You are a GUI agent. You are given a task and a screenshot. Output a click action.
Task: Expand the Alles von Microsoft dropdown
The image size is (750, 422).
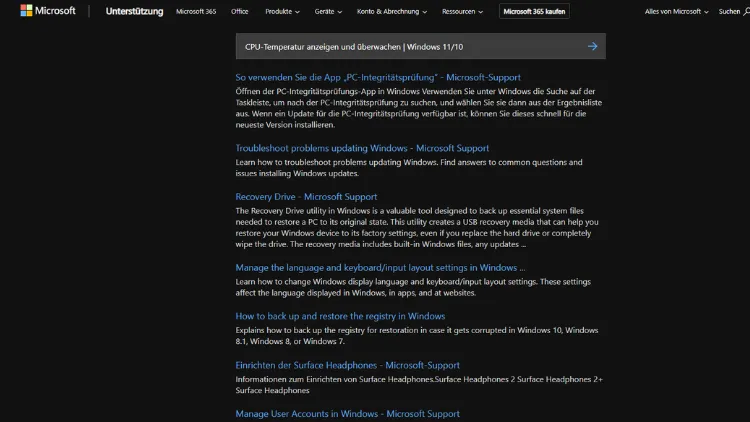pos(676,11)
